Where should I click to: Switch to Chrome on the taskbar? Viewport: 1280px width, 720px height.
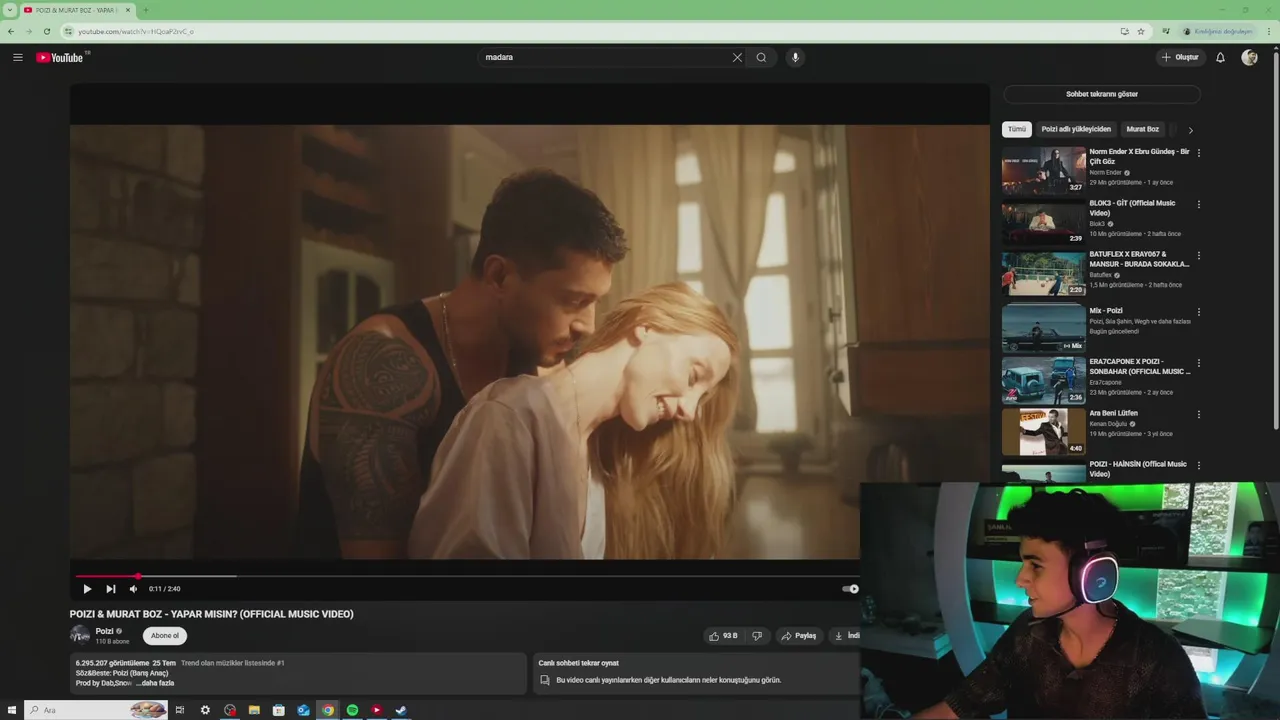(x=327, y=710)
